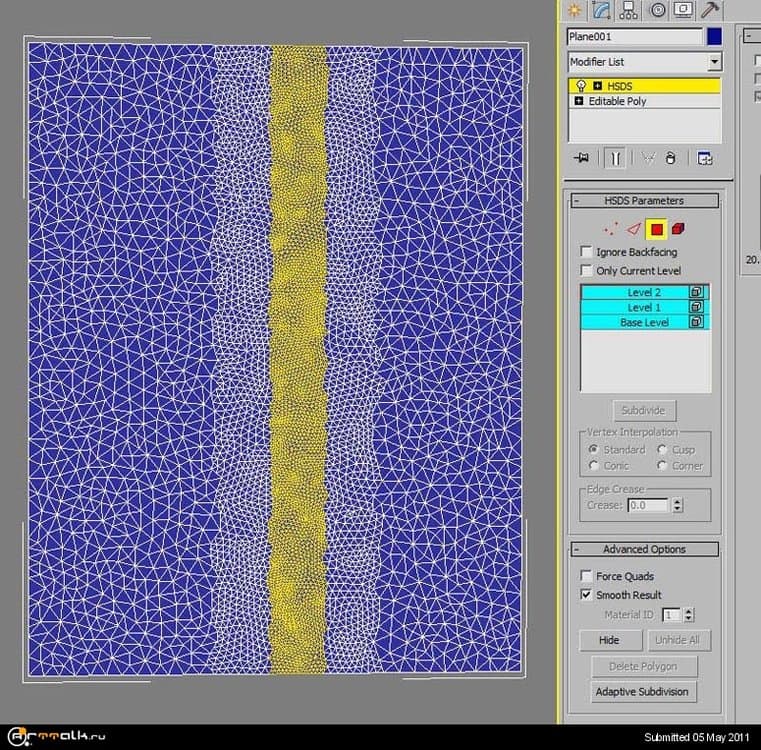Image resolution: width=761 pixels, height=750 pixels.
Task: Click Make Unique icon
Action: (x=648, y=158)
